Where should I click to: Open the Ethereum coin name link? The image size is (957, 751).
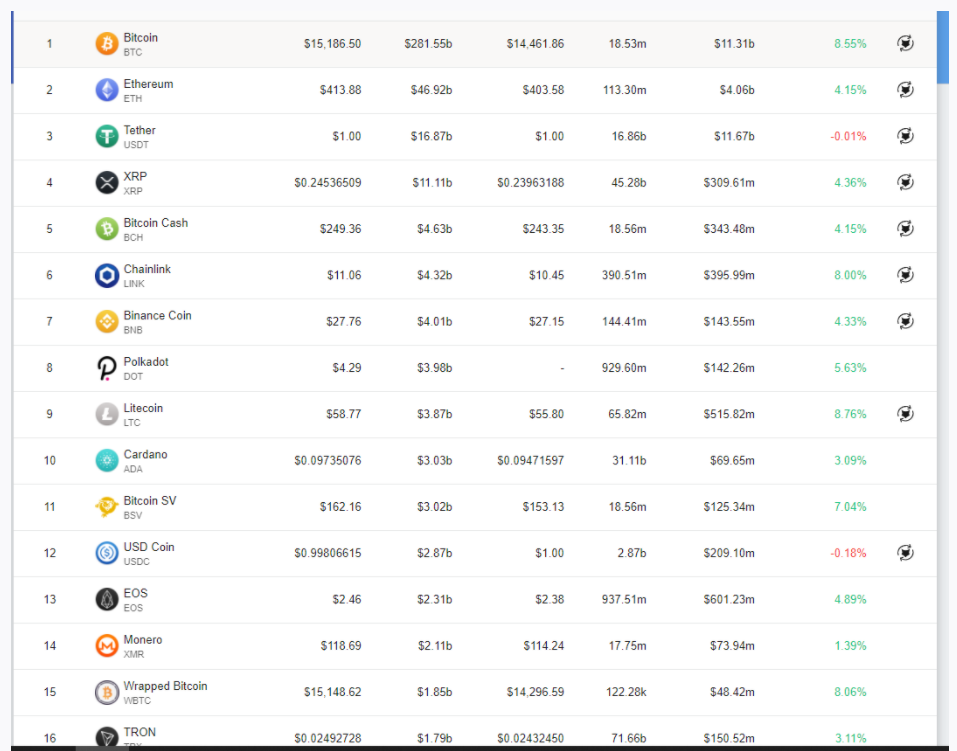[x=148, y=84]
